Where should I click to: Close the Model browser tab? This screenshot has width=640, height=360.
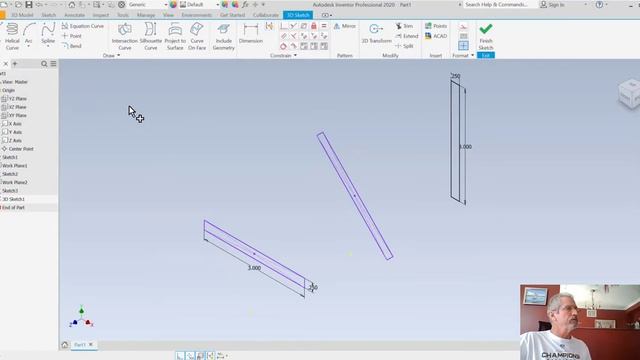tap(5, 64)
